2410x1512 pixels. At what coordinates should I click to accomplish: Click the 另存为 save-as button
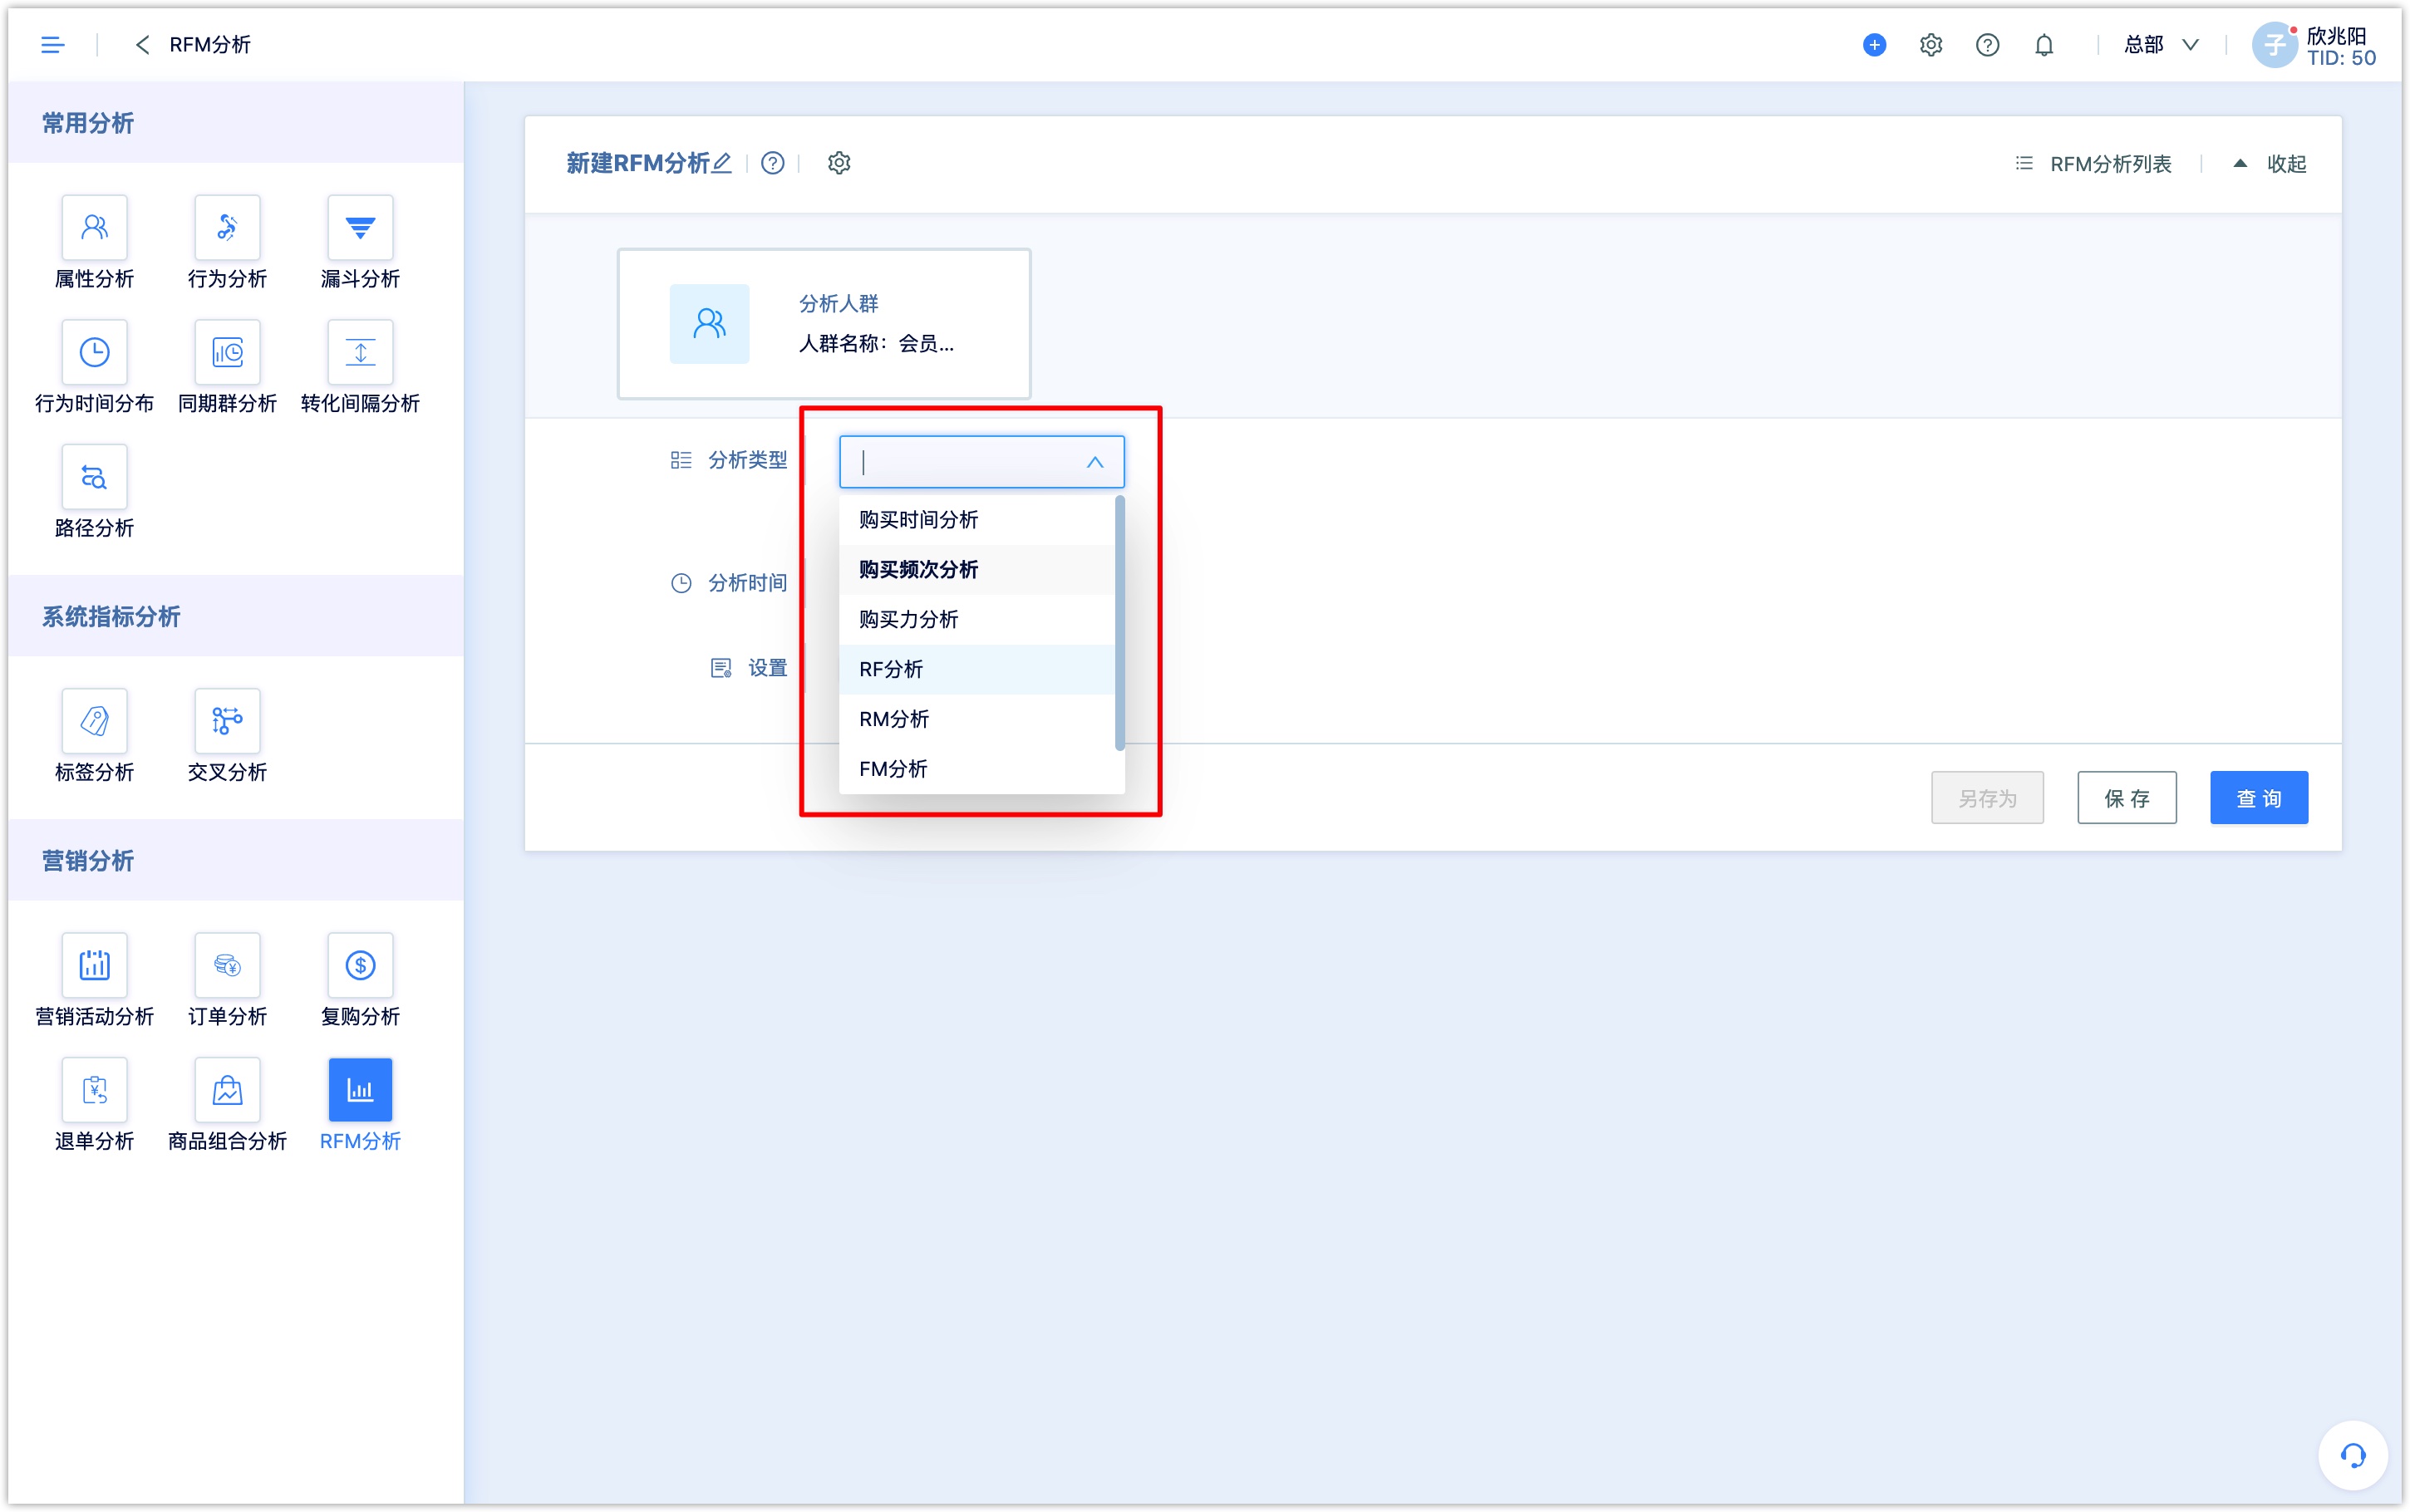(1987, 798)
